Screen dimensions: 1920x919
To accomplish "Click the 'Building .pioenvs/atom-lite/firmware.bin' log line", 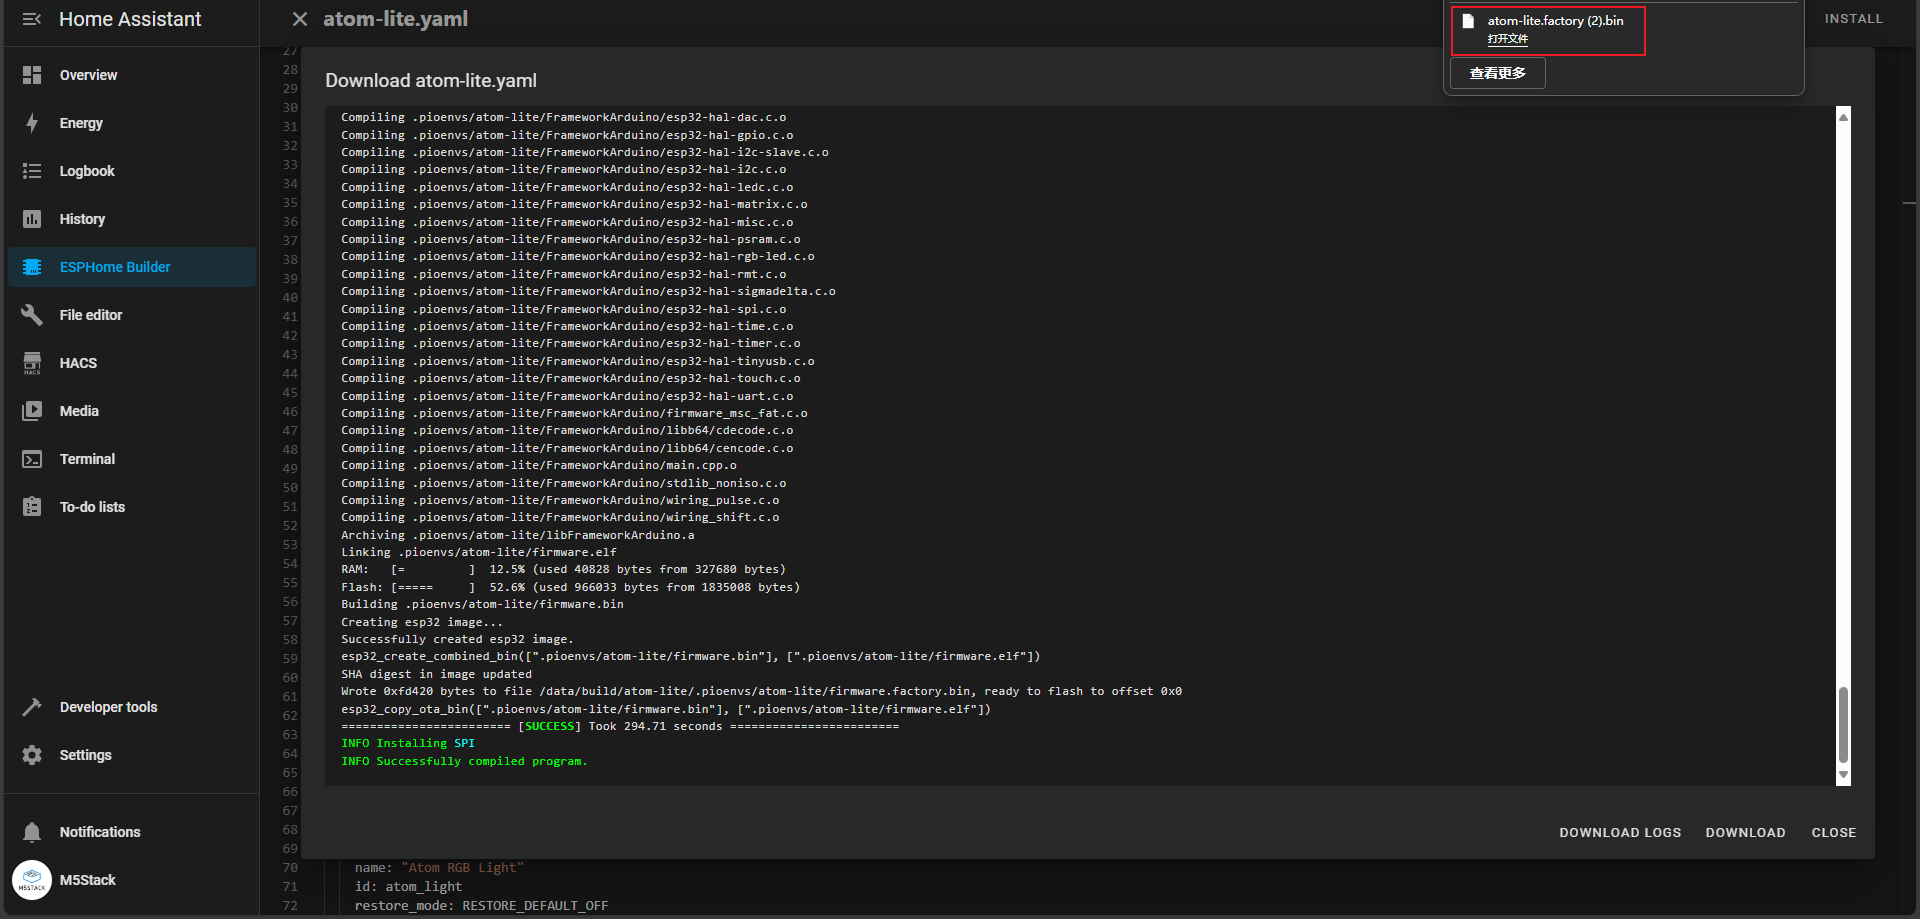I will pyautogui.click(x=482, y=604).
